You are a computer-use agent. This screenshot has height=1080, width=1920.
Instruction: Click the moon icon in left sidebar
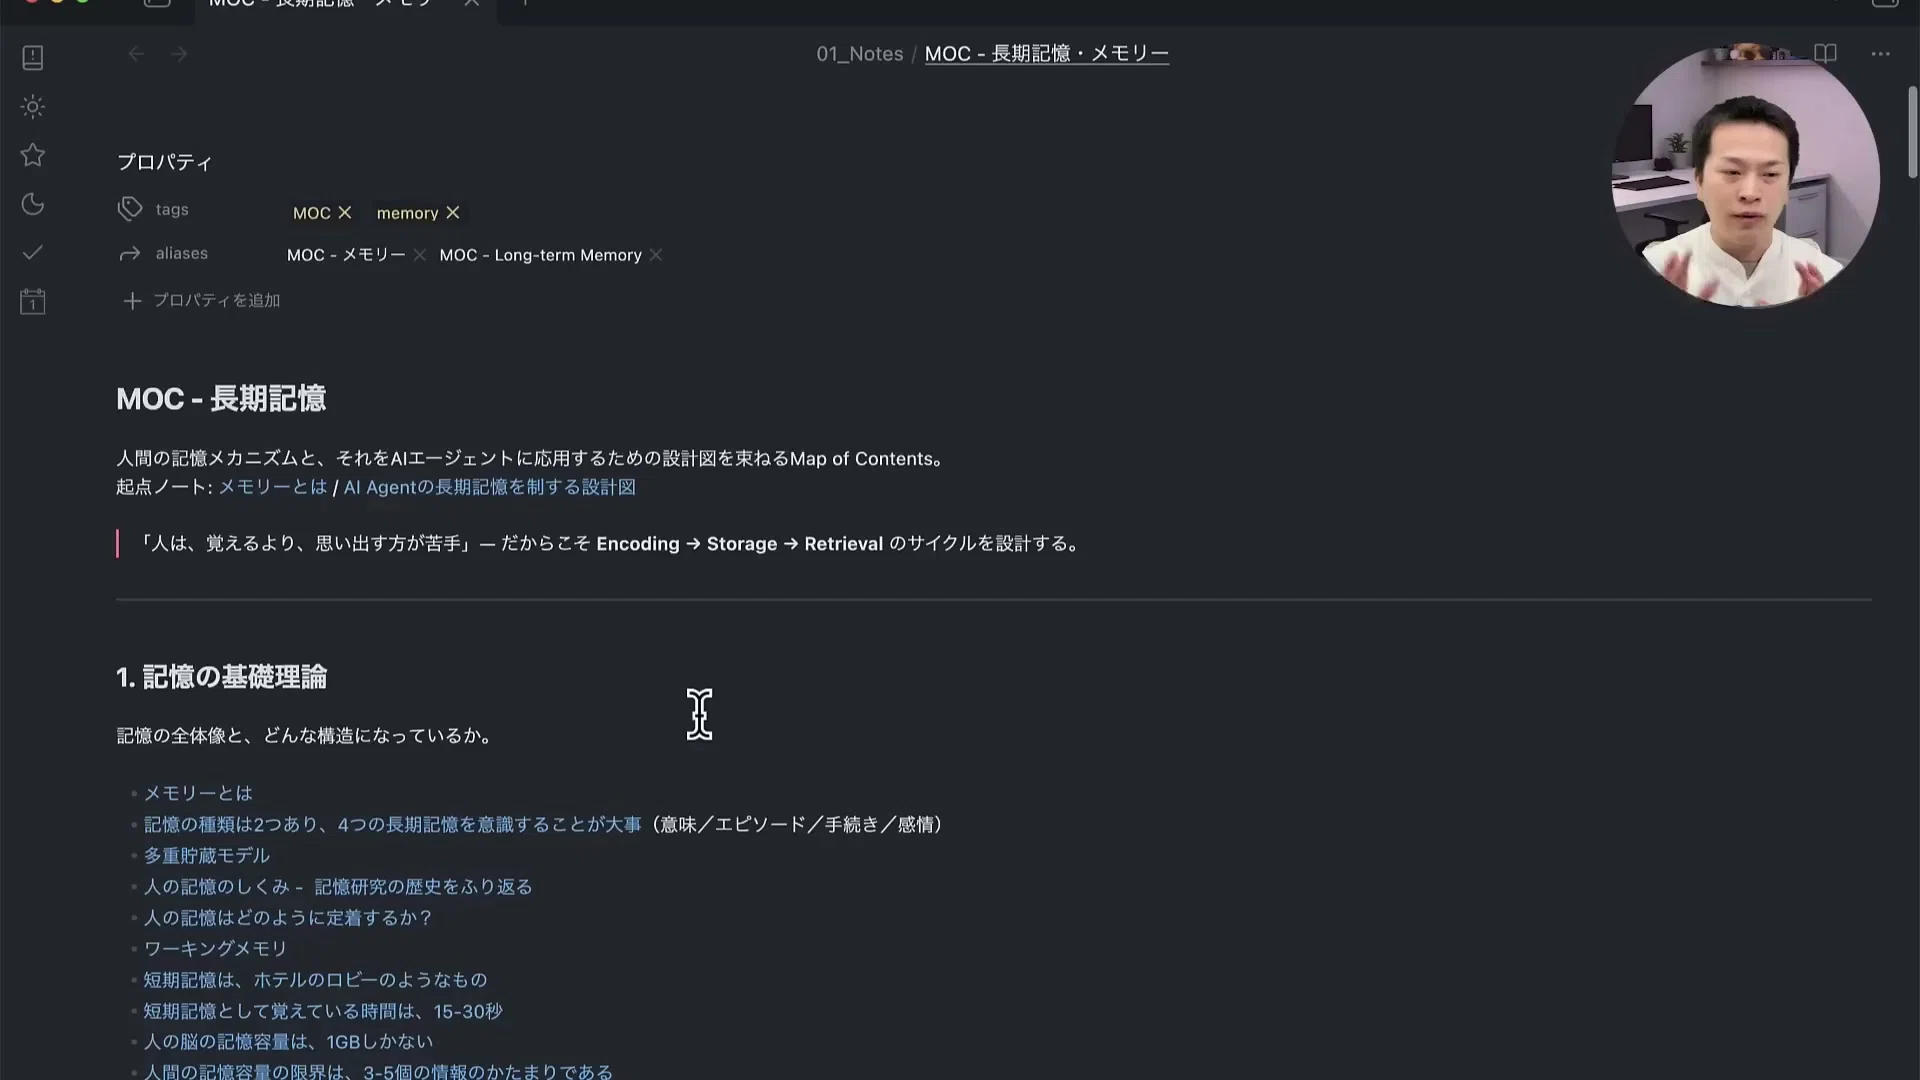(33, 204)
